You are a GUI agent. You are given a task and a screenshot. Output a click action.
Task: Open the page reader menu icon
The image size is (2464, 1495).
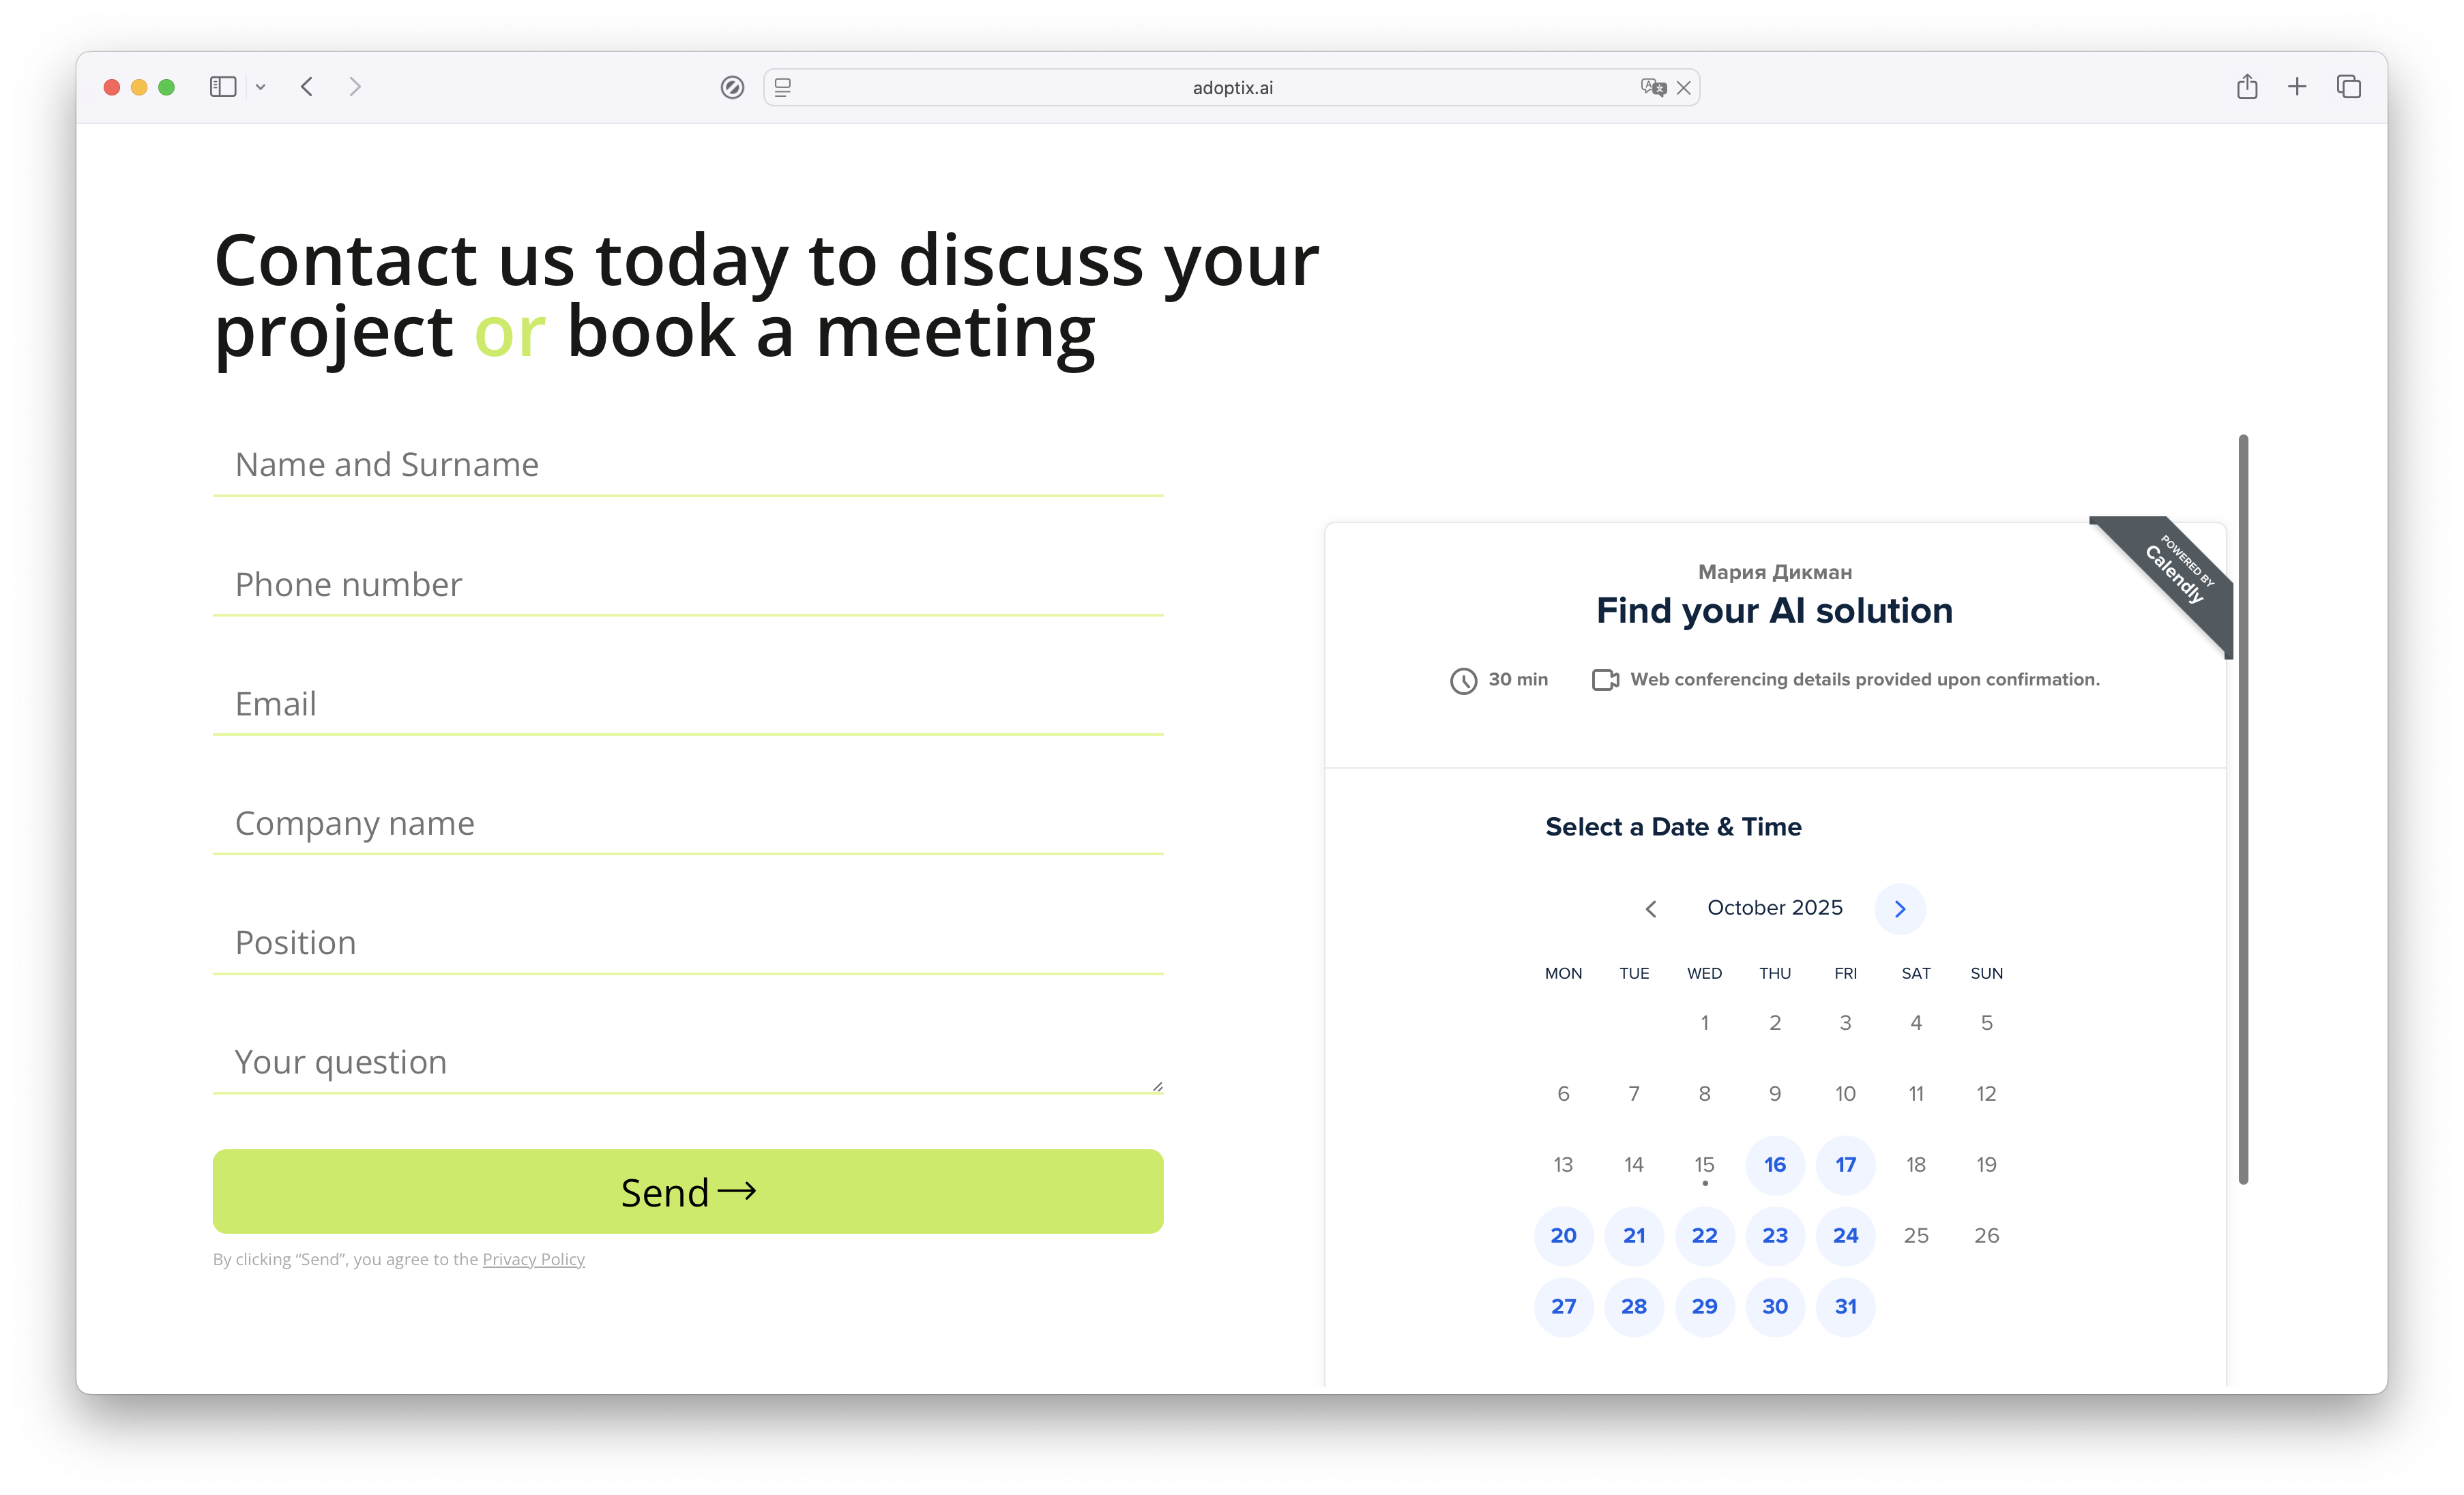tap(783, 88)
